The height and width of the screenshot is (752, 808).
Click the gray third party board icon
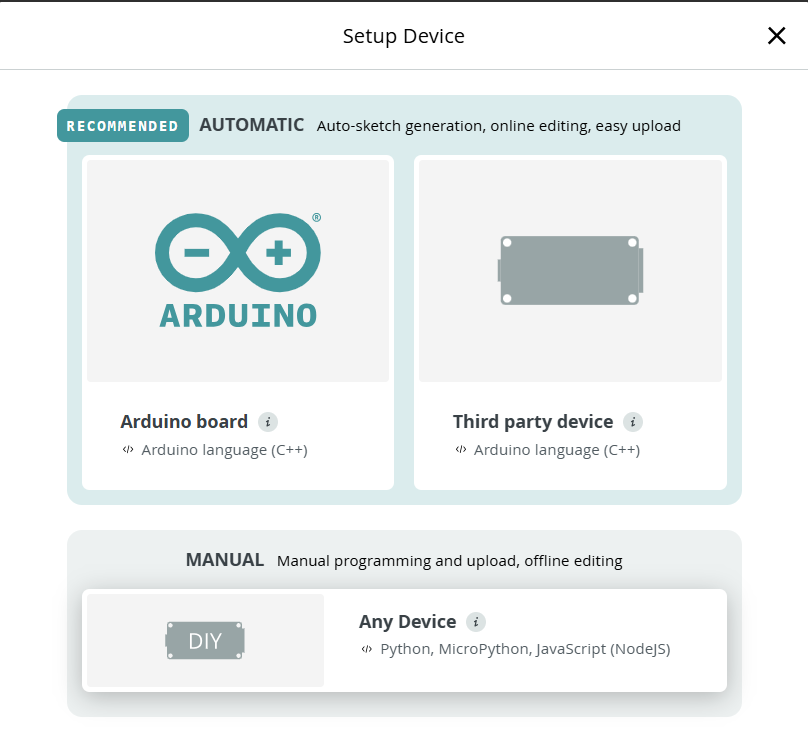point(570,270)
